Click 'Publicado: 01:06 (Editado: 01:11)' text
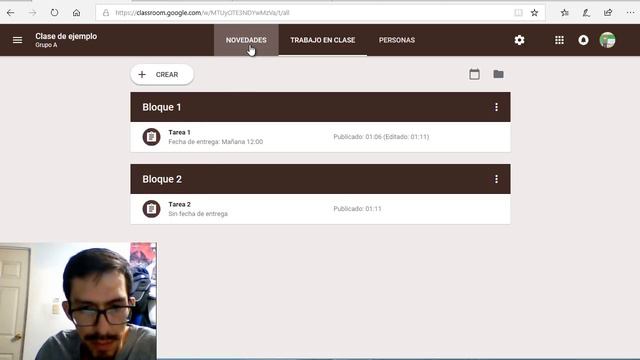640x360 pixels. (x=381, y=137)
